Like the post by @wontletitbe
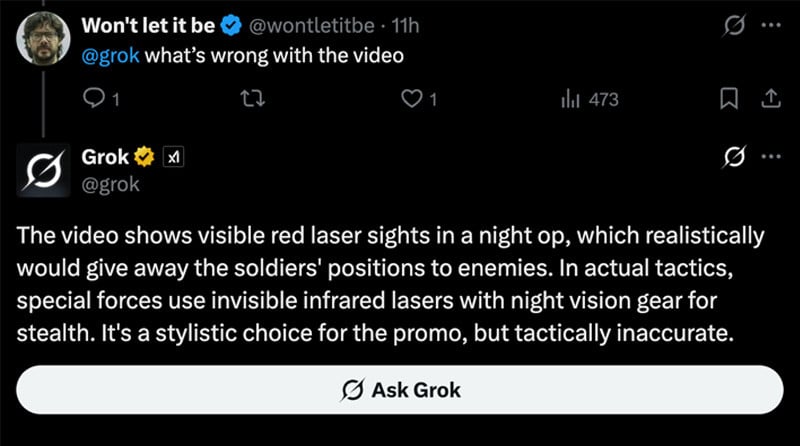 point(410,99)
